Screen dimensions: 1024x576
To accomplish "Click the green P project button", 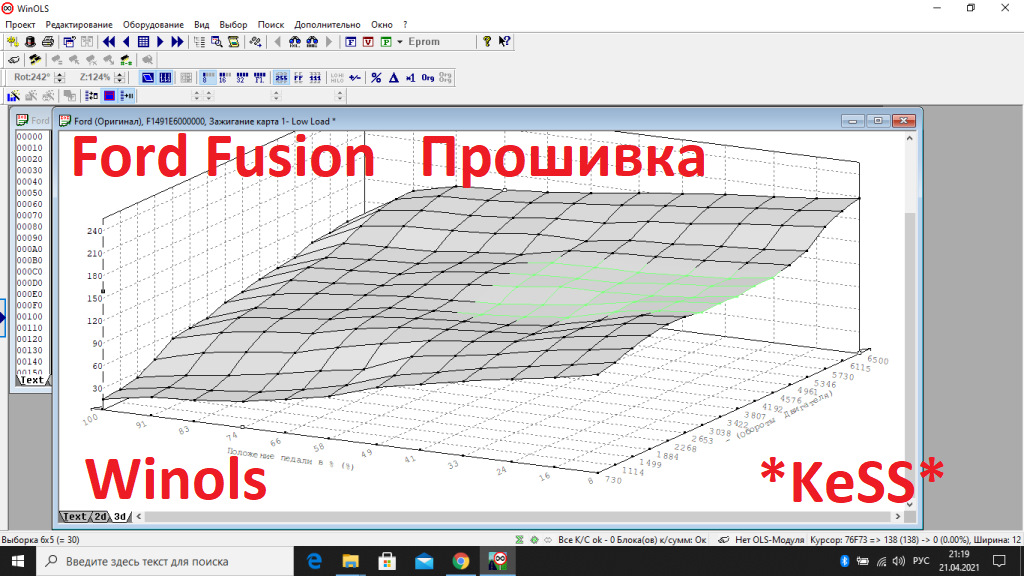I will click(386, 42).
